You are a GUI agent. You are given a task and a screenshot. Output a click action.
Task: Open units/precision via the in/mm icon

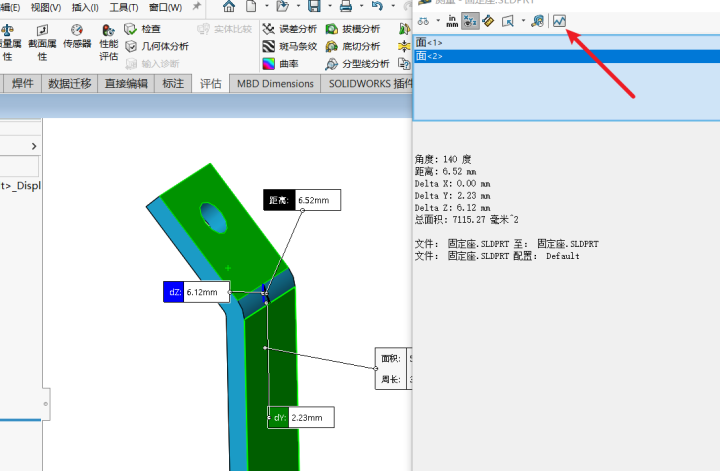click(x=452, y=21)
